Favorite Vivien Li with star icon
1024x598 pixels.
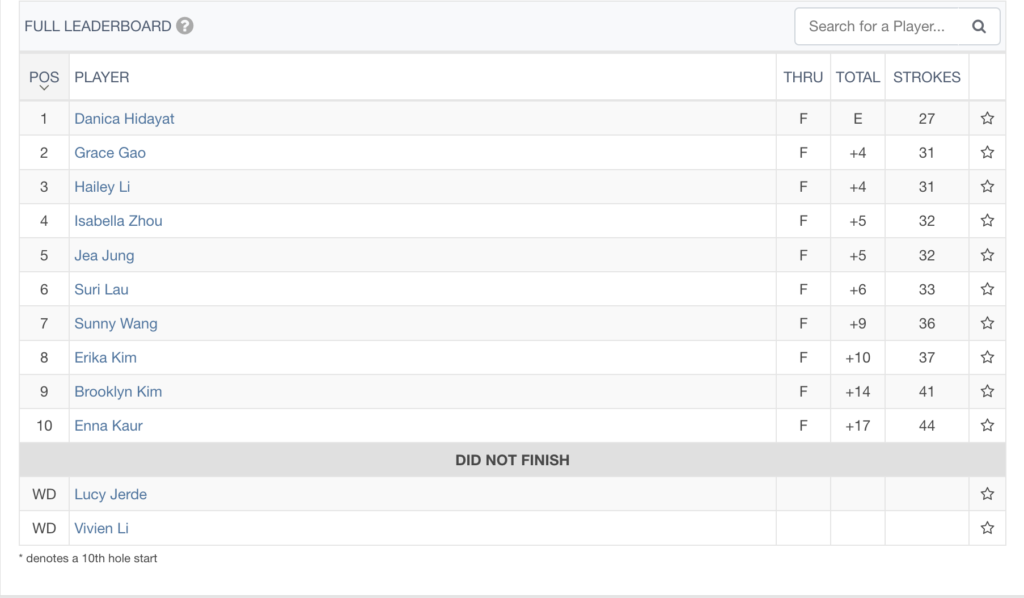click(x=987, y=527)
